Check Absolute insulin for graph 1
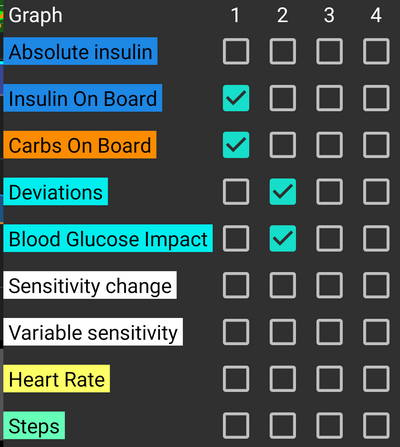This screenshot has height=447, width=400. pyautogui.click(x=236, y=51)
